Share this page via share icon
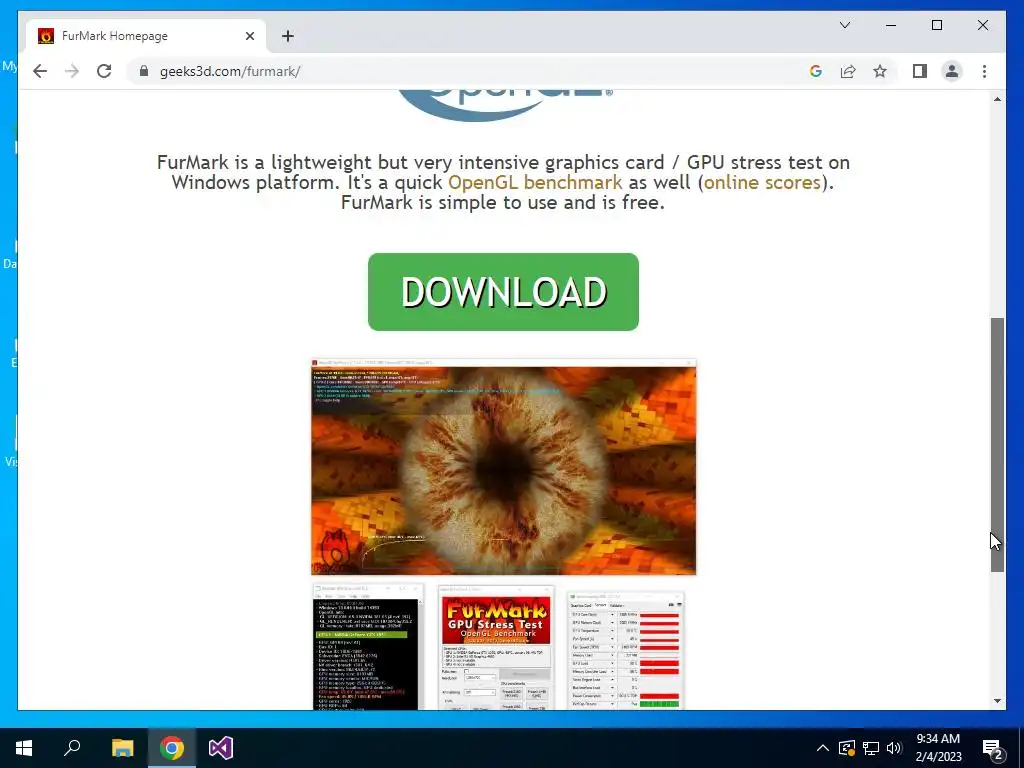The width and height of the screenshot is (1024, 768). [x=848, y=71]
